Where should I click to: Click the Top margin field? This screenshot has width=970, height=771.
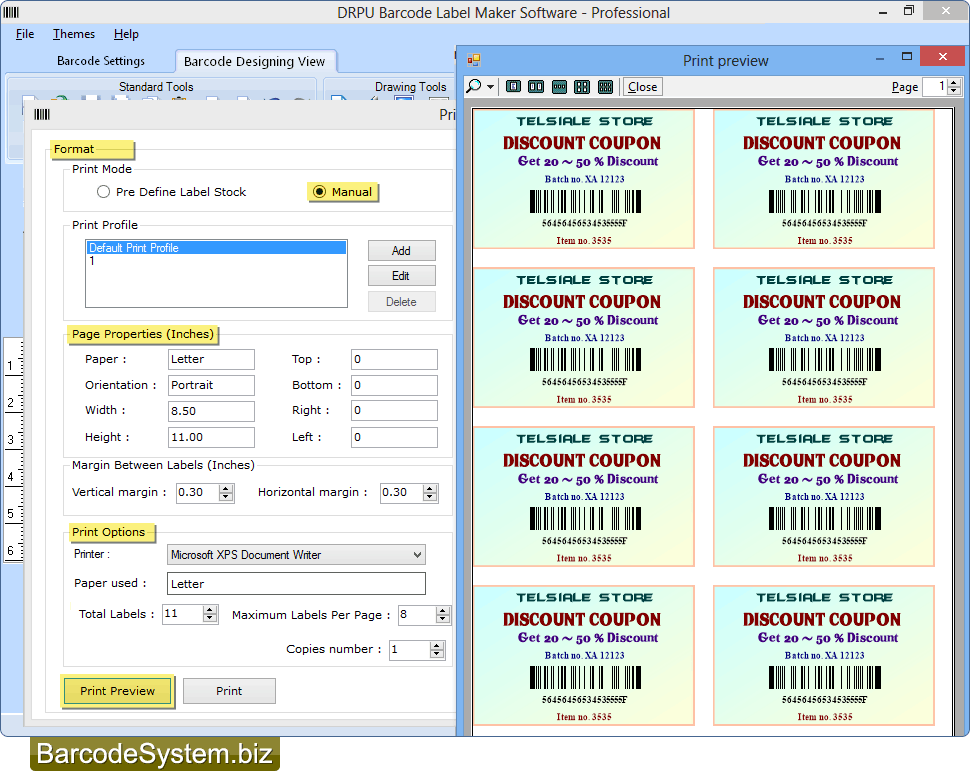pyautogui.click(x=394, y=360)
